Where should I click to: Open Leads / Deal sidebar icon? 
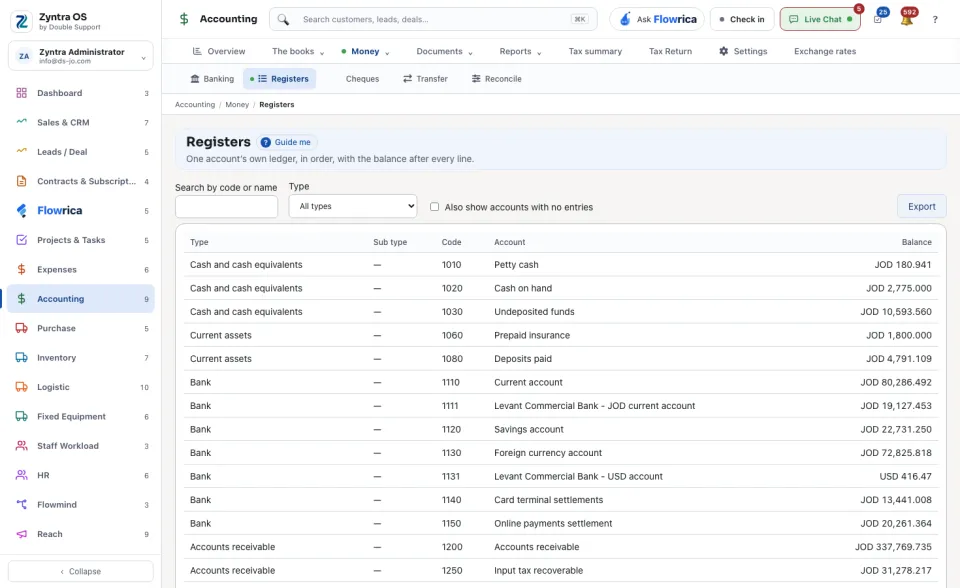(21, 151)
